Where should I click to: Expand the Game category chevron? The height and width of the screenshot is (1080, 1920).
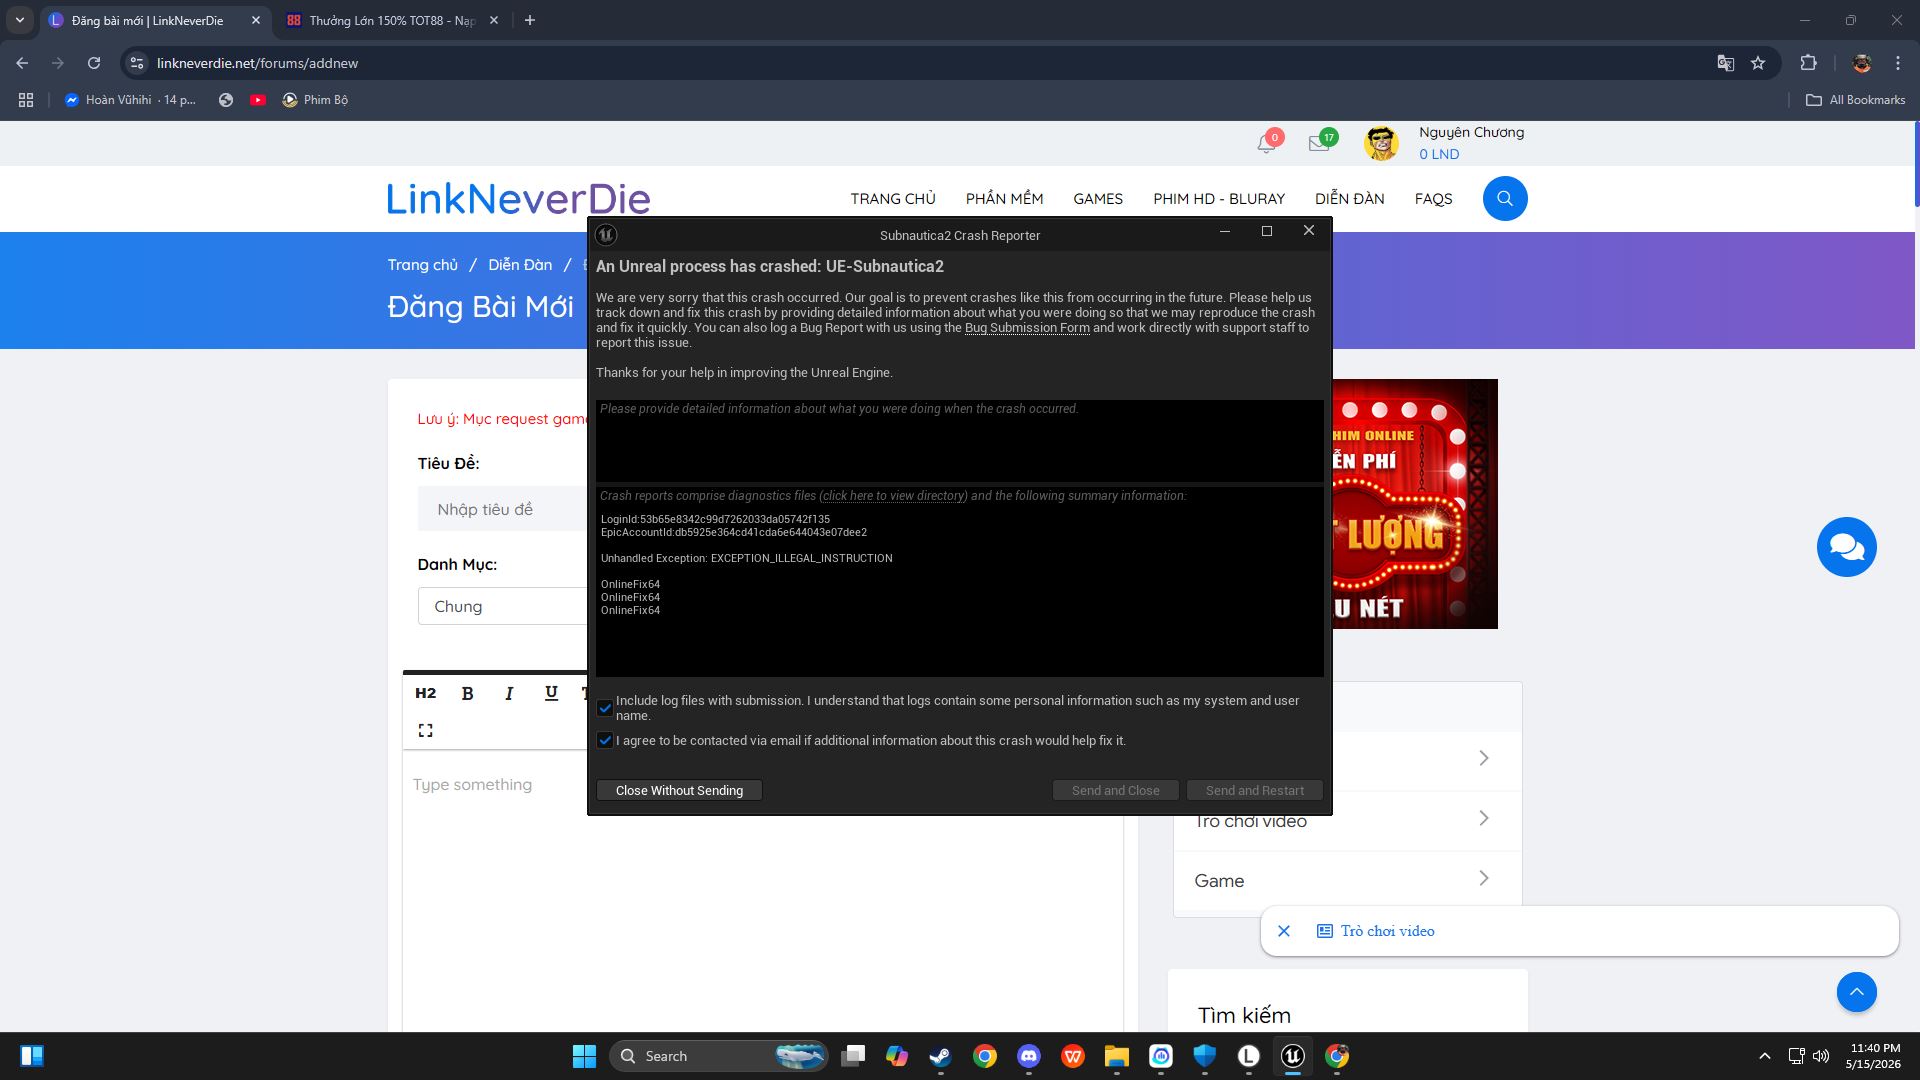click(1484, 879)
